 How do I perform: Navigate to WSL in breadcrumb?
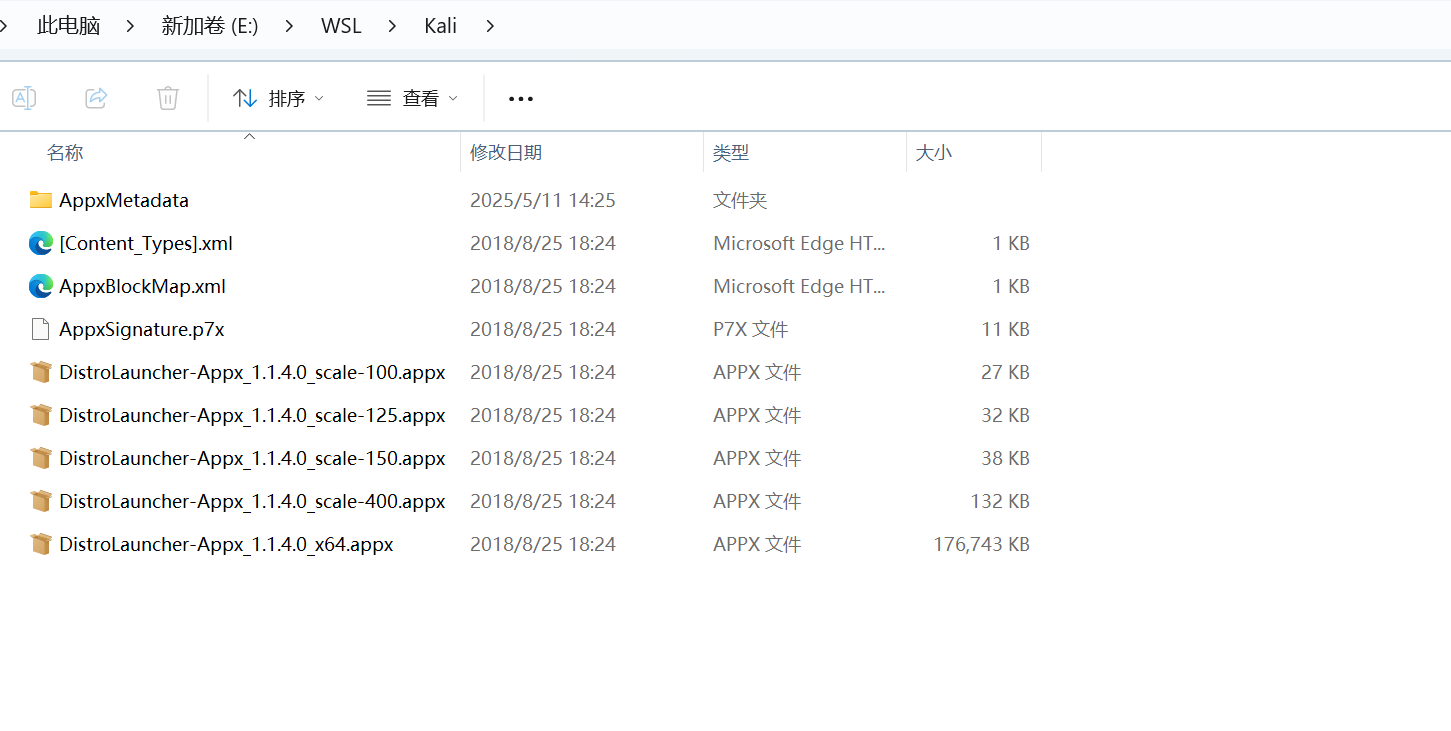point(341,26)
